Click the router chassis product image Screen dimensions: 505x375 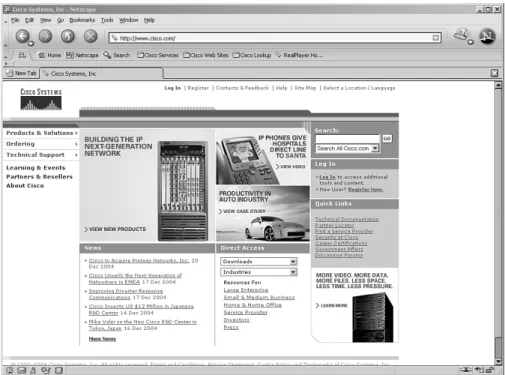(183, 191)
